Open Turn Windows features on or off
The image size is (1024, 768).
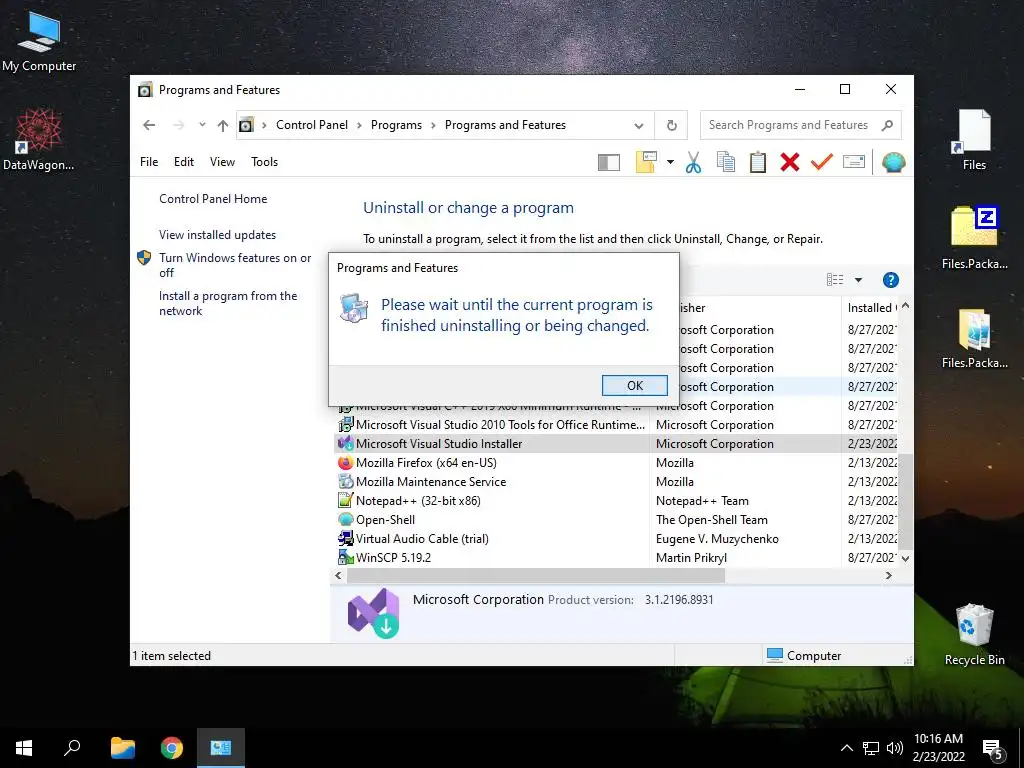click(235, 265)
